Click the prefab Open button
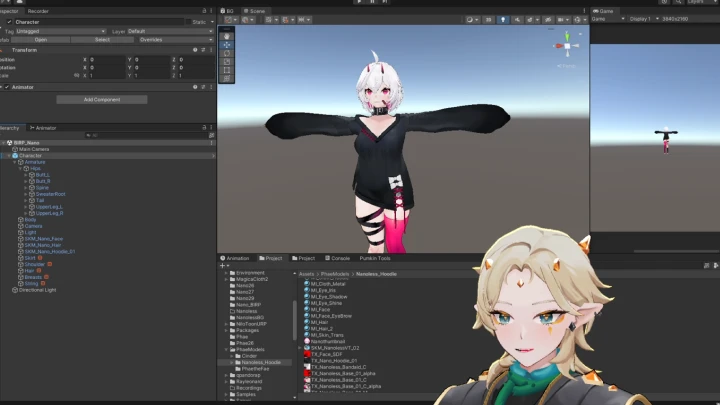 (40, 39)
